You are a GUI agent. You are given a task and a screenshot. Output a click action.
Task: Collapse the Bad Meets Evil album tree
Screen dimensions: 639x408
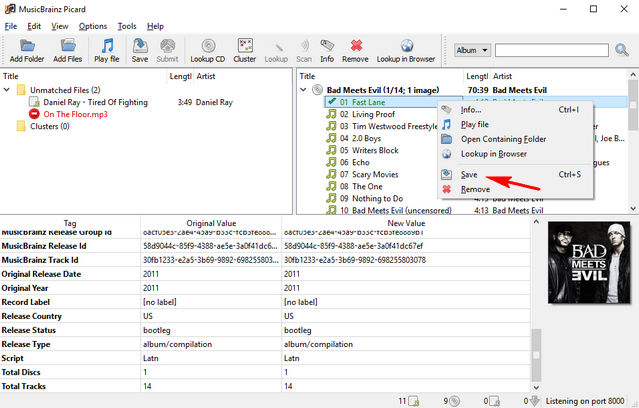pyautogui.click(x=305, y=89)
